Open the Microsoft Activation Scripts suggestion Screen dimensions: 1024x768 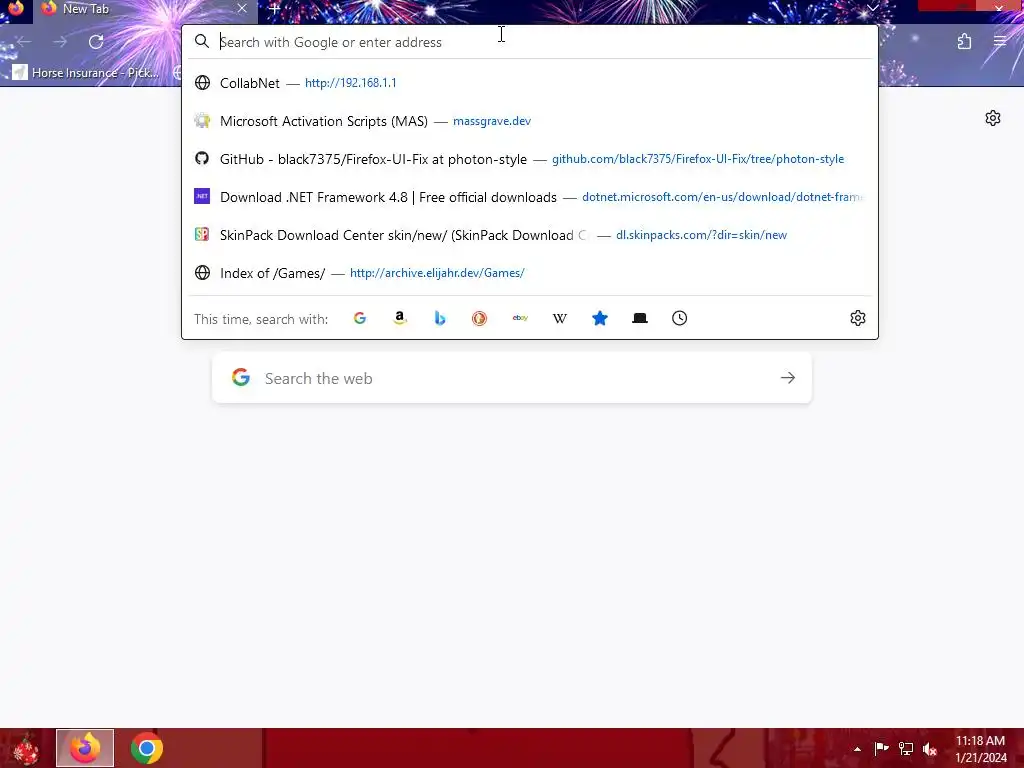tap(530, 121)
